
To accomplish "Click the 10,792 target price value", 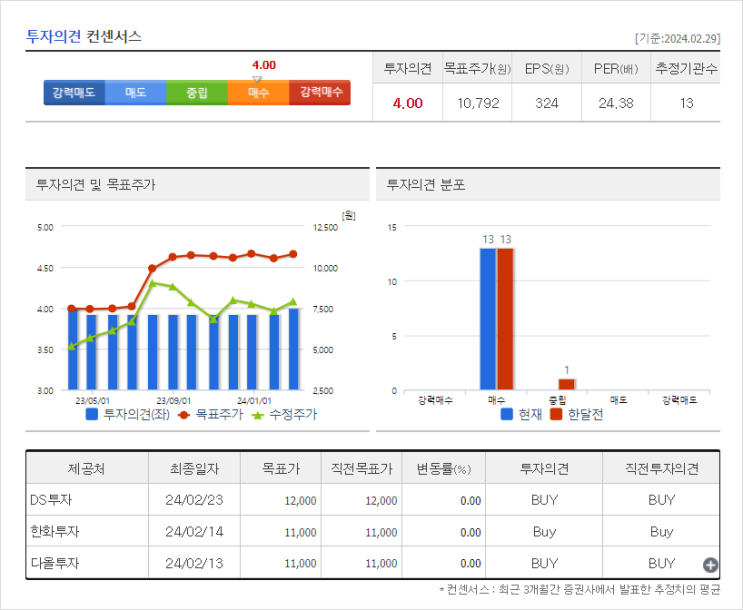I will (x=478, y=103).
